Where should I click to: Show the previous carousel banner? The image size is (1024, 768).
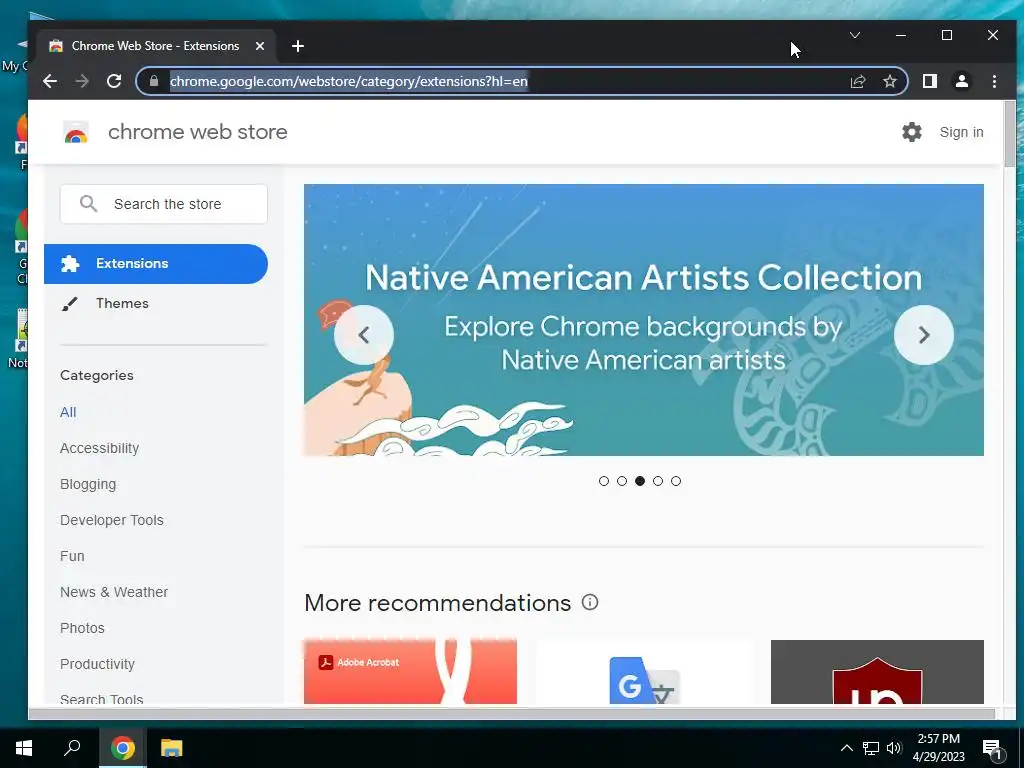coord(364,335)
